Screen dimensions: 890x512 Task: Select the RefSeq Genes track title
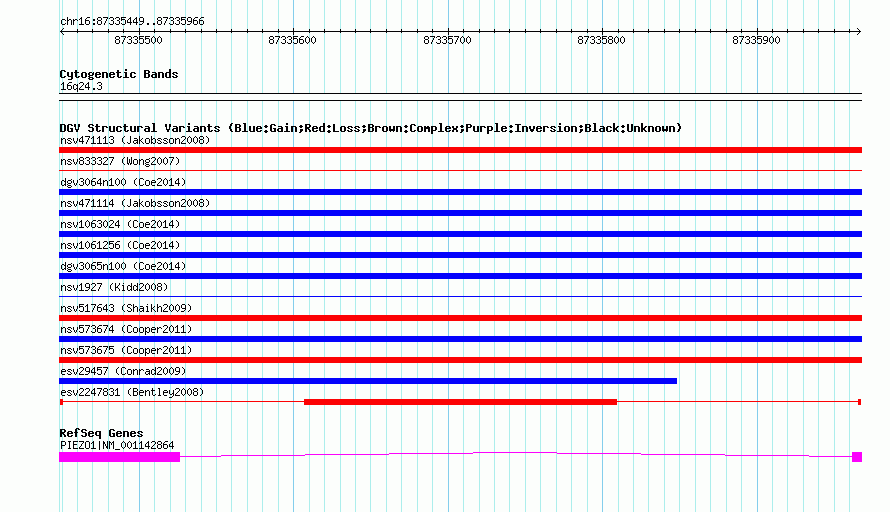coord(102,433)
